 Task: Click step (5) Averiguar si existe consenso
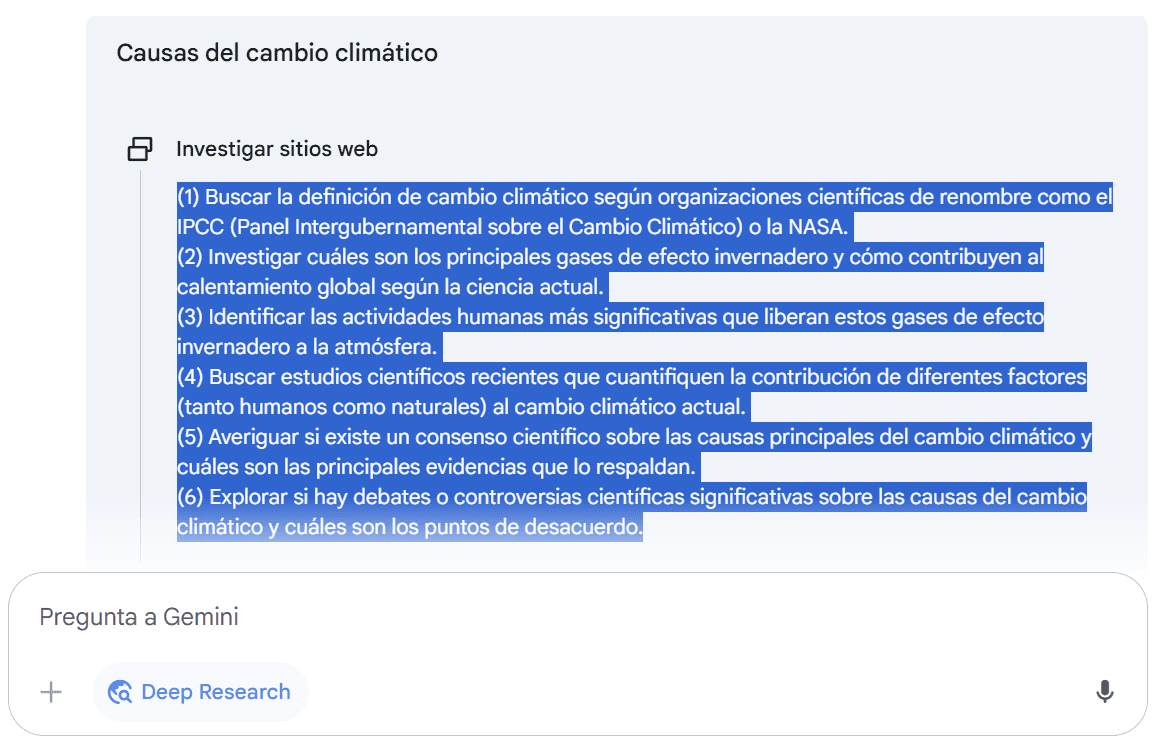(x=634, y=451)
